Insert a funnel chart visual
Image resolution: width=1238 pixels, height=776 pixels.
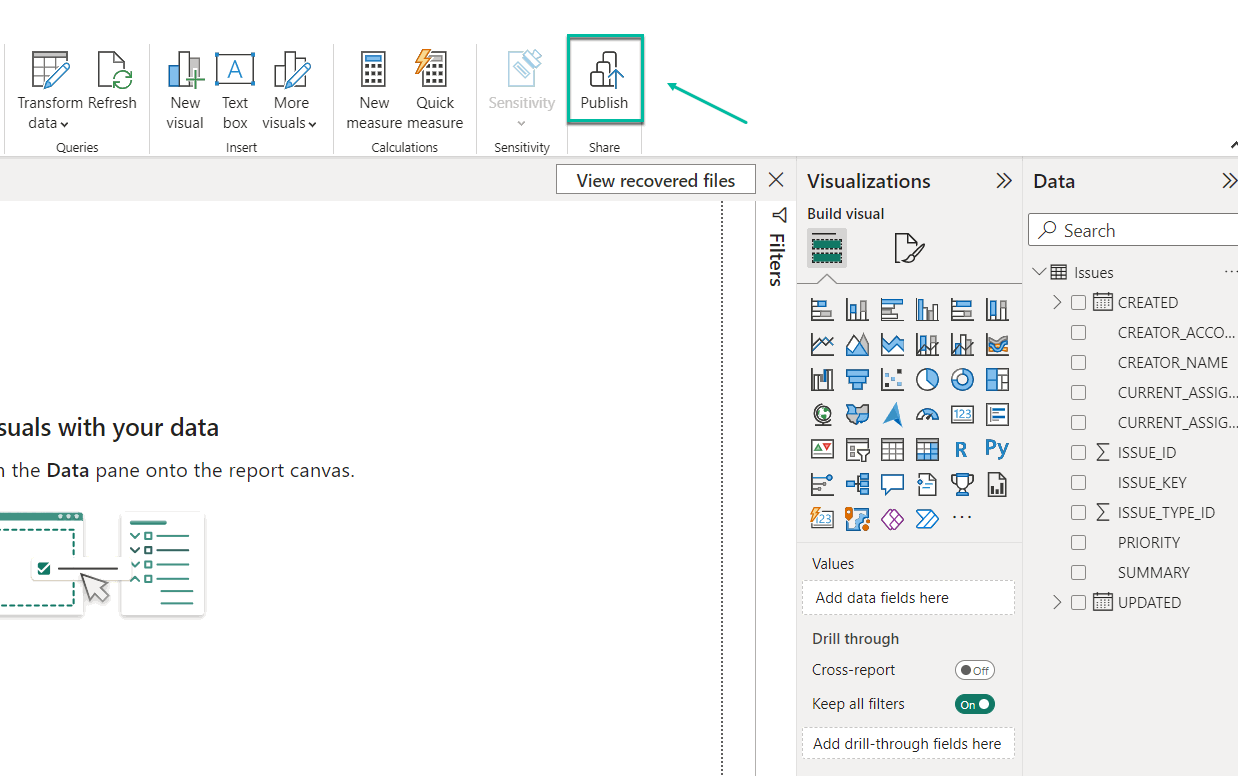[857, 379]
